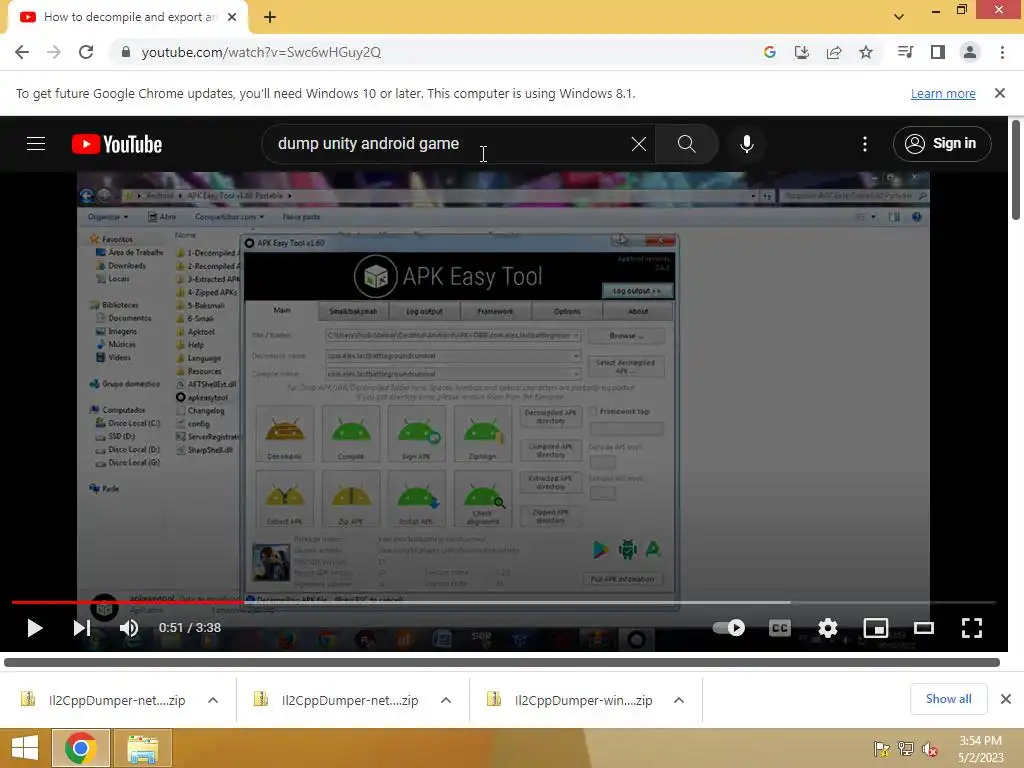Open Action Center flag icon
1024x768 pixels.
point(881,749)
